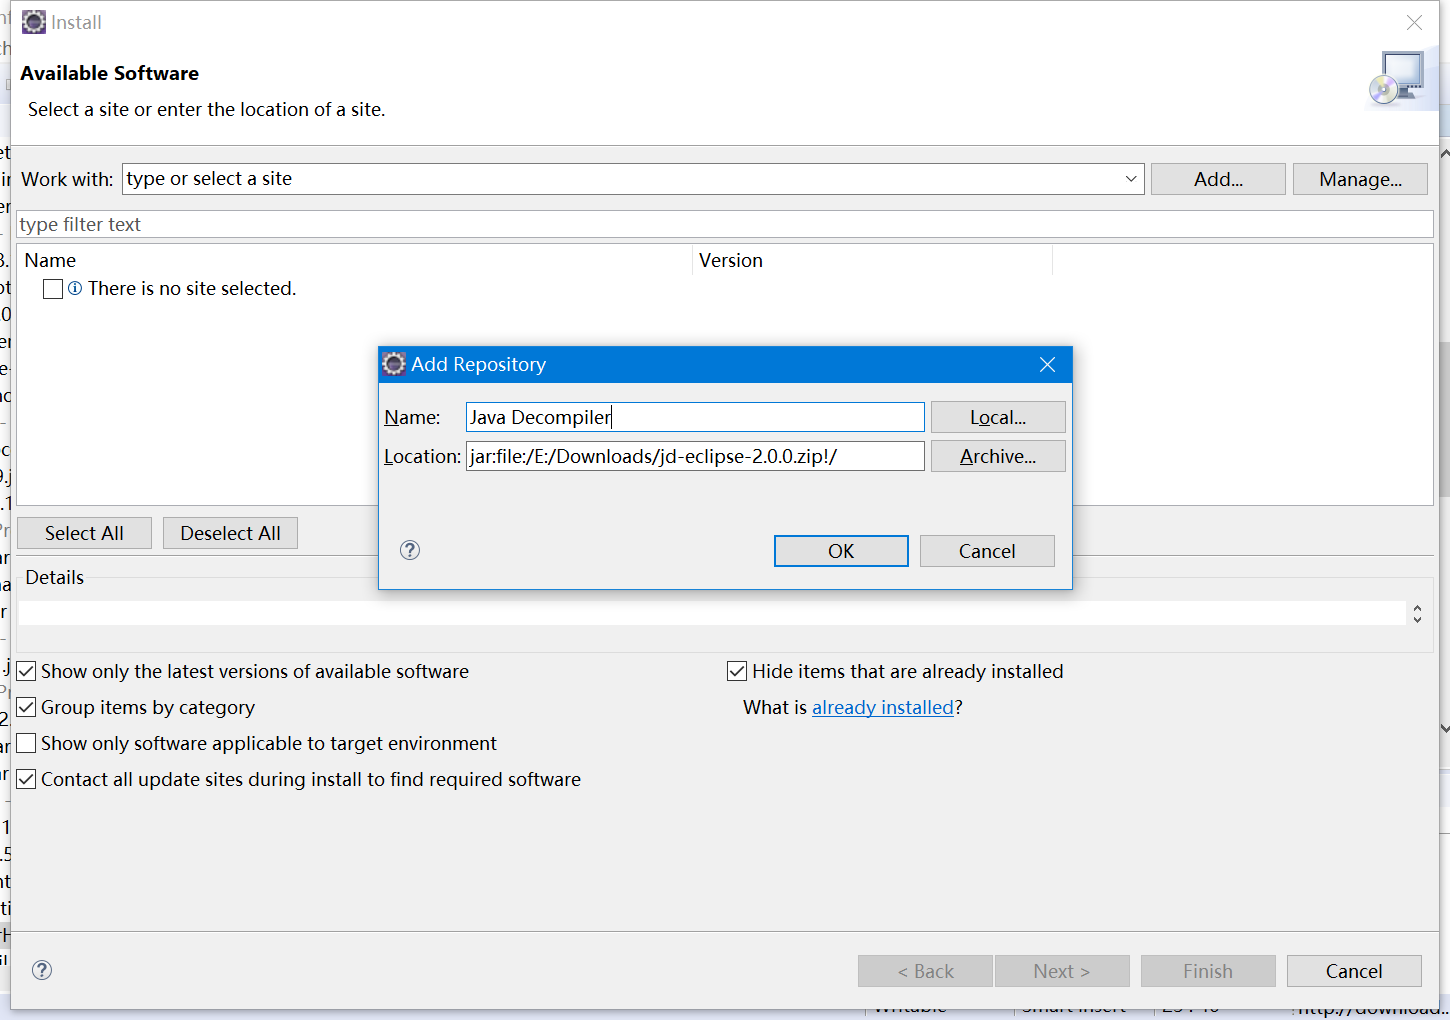Click the Cancel button in Install wizard
Image resolution: width=1450 pixels, height=1020 pixels.
pos(1354,971)
